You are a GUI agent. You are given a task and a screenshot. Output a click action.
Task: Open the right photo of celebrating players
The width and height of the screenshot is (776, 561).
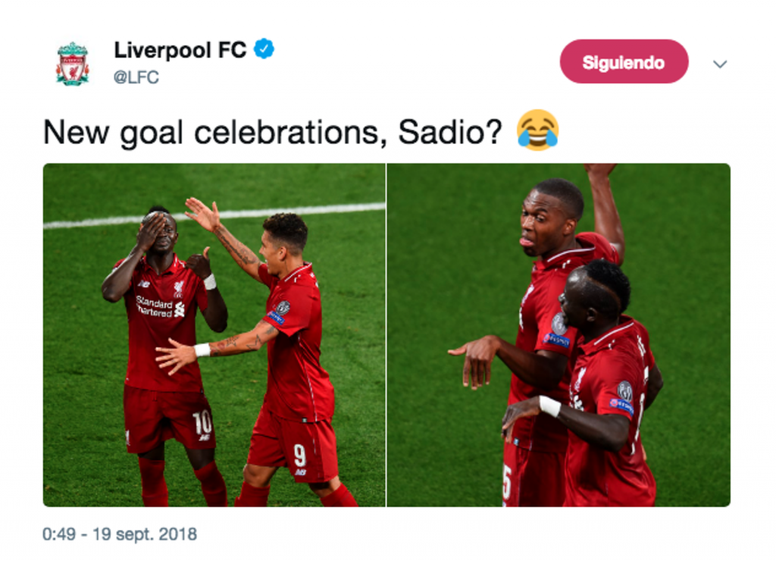click(x=558, y=335)
